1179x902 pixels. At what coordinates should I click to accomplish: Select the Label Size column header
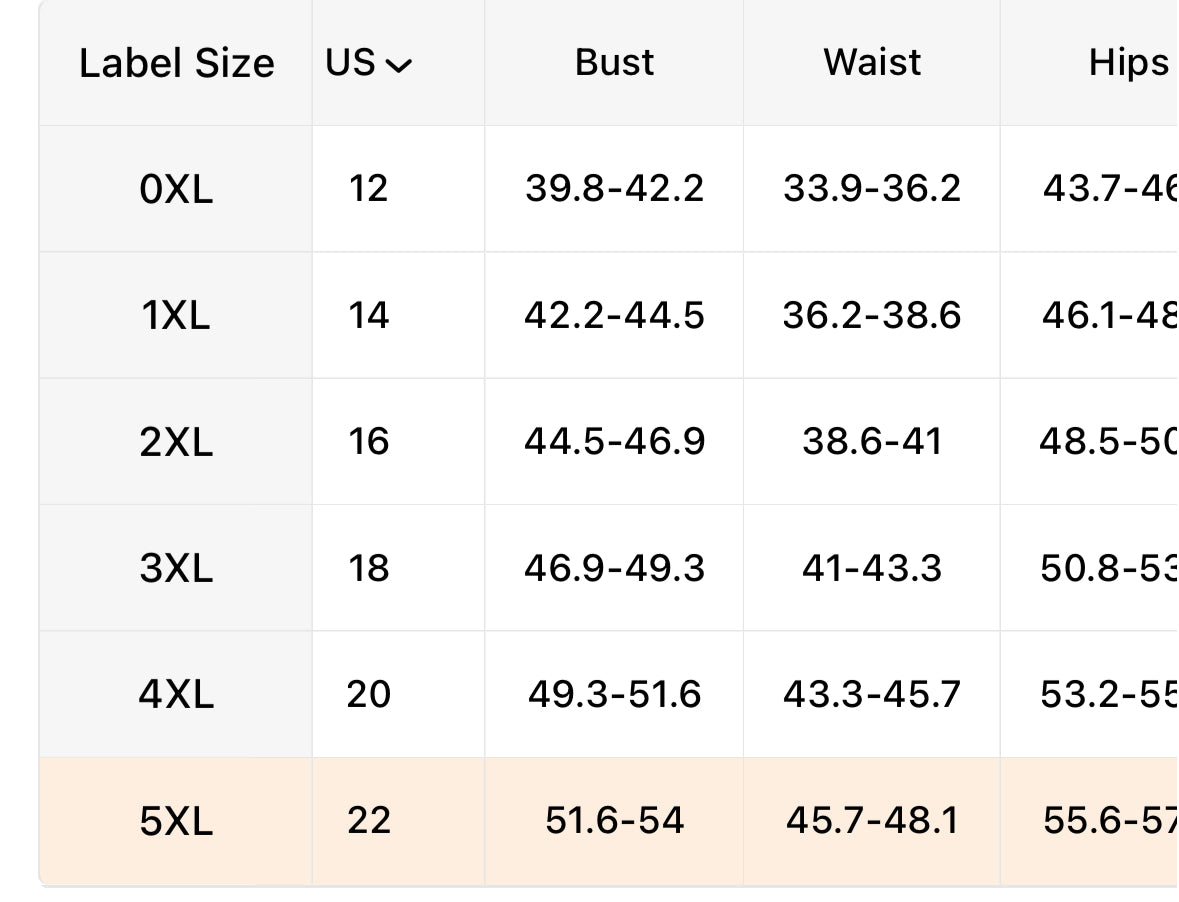[177, 63]
